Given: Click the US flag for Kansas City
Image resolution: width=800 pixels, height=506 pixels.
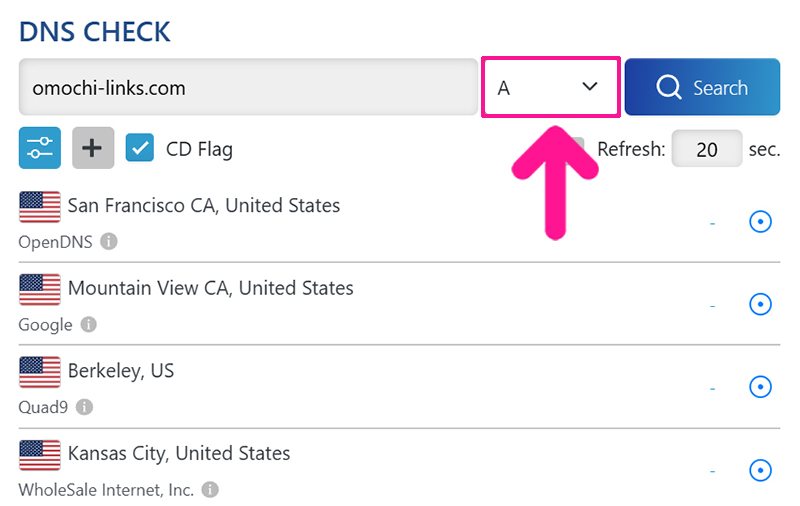Looking at the screenshot, I should tap(40, 454).
